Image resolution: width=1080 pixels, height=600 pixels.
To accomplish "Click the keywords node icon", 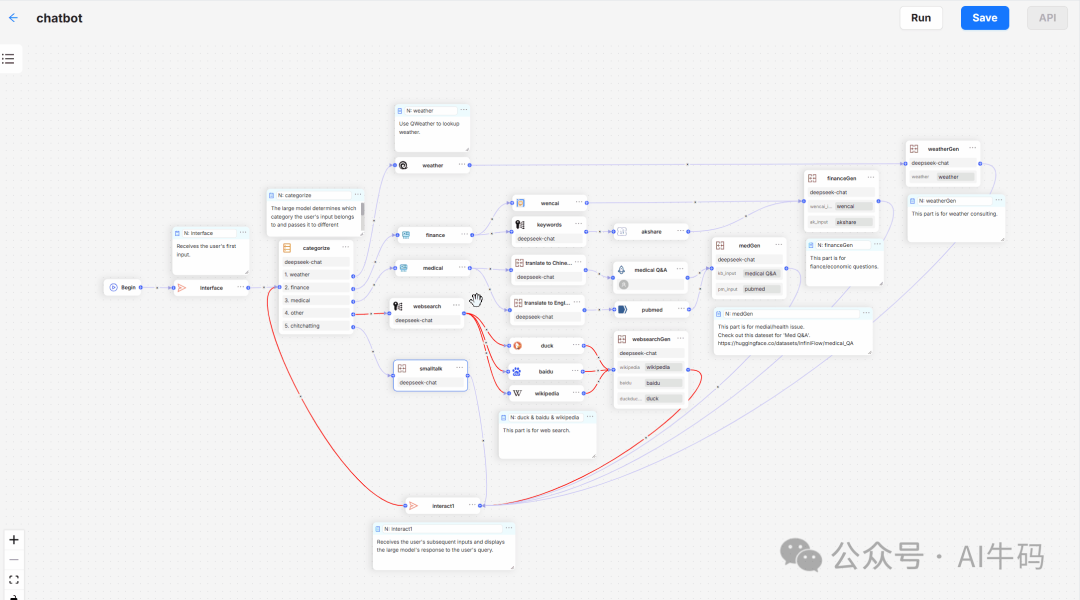I will 520,225.
